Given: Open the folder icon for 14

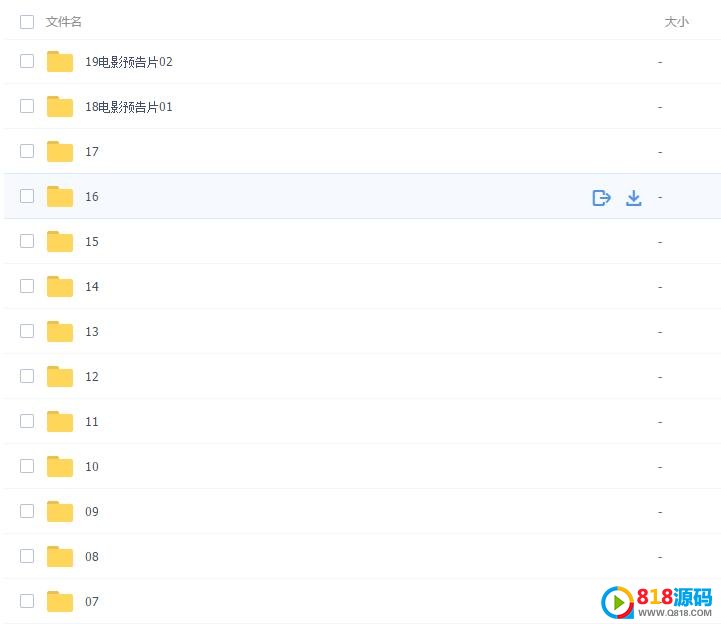Looking at the screenshot, I should pyautogui.click(x=60, y=286).
